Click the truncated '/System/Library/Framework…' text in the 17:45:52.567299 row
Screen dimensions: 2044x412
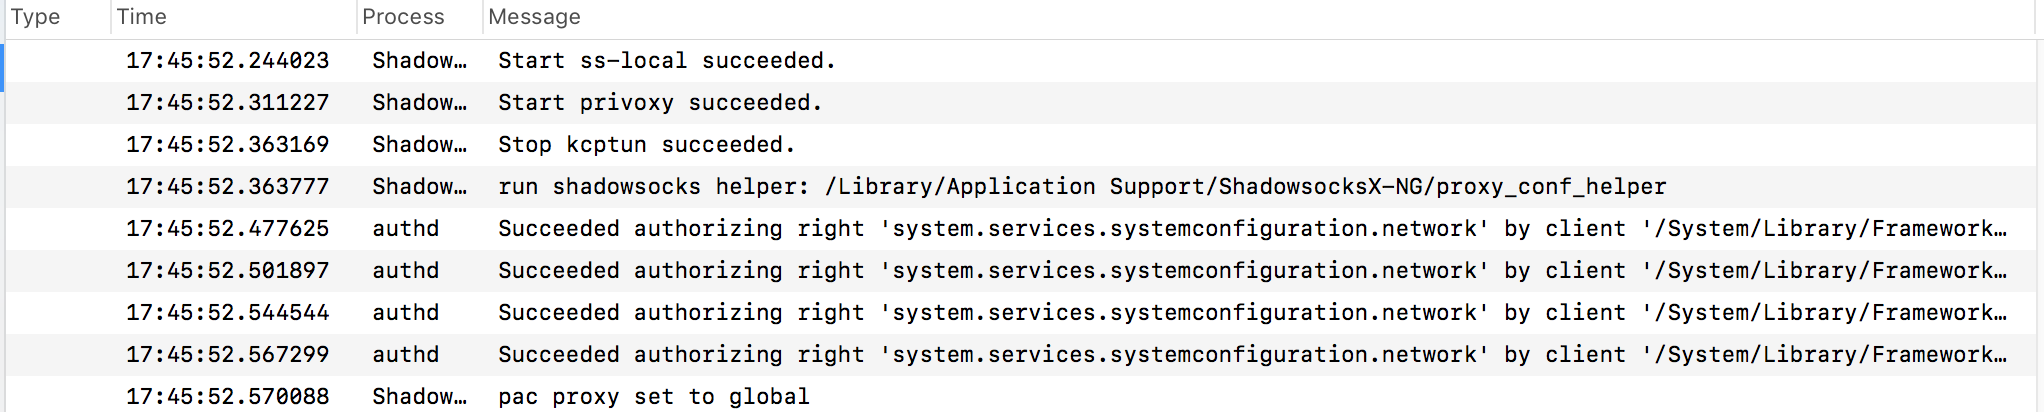pos(1824,355)
